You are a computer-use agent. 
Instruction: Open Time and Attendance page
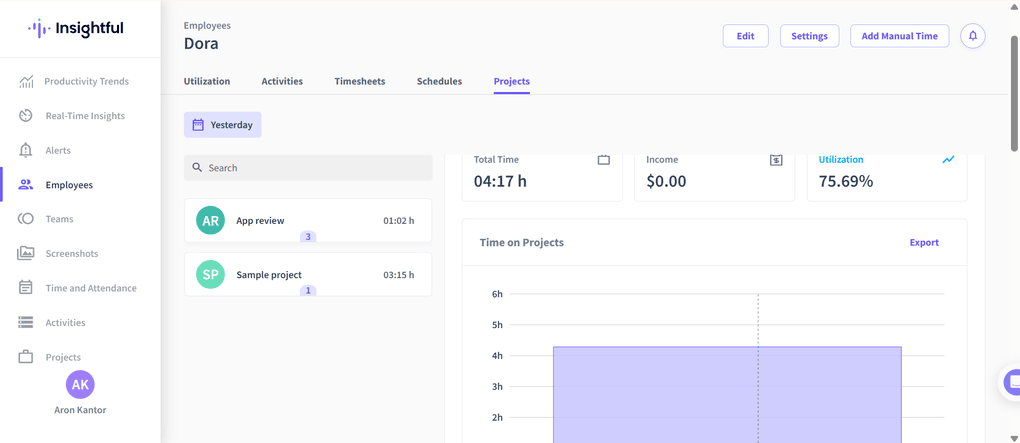point(90,288)
